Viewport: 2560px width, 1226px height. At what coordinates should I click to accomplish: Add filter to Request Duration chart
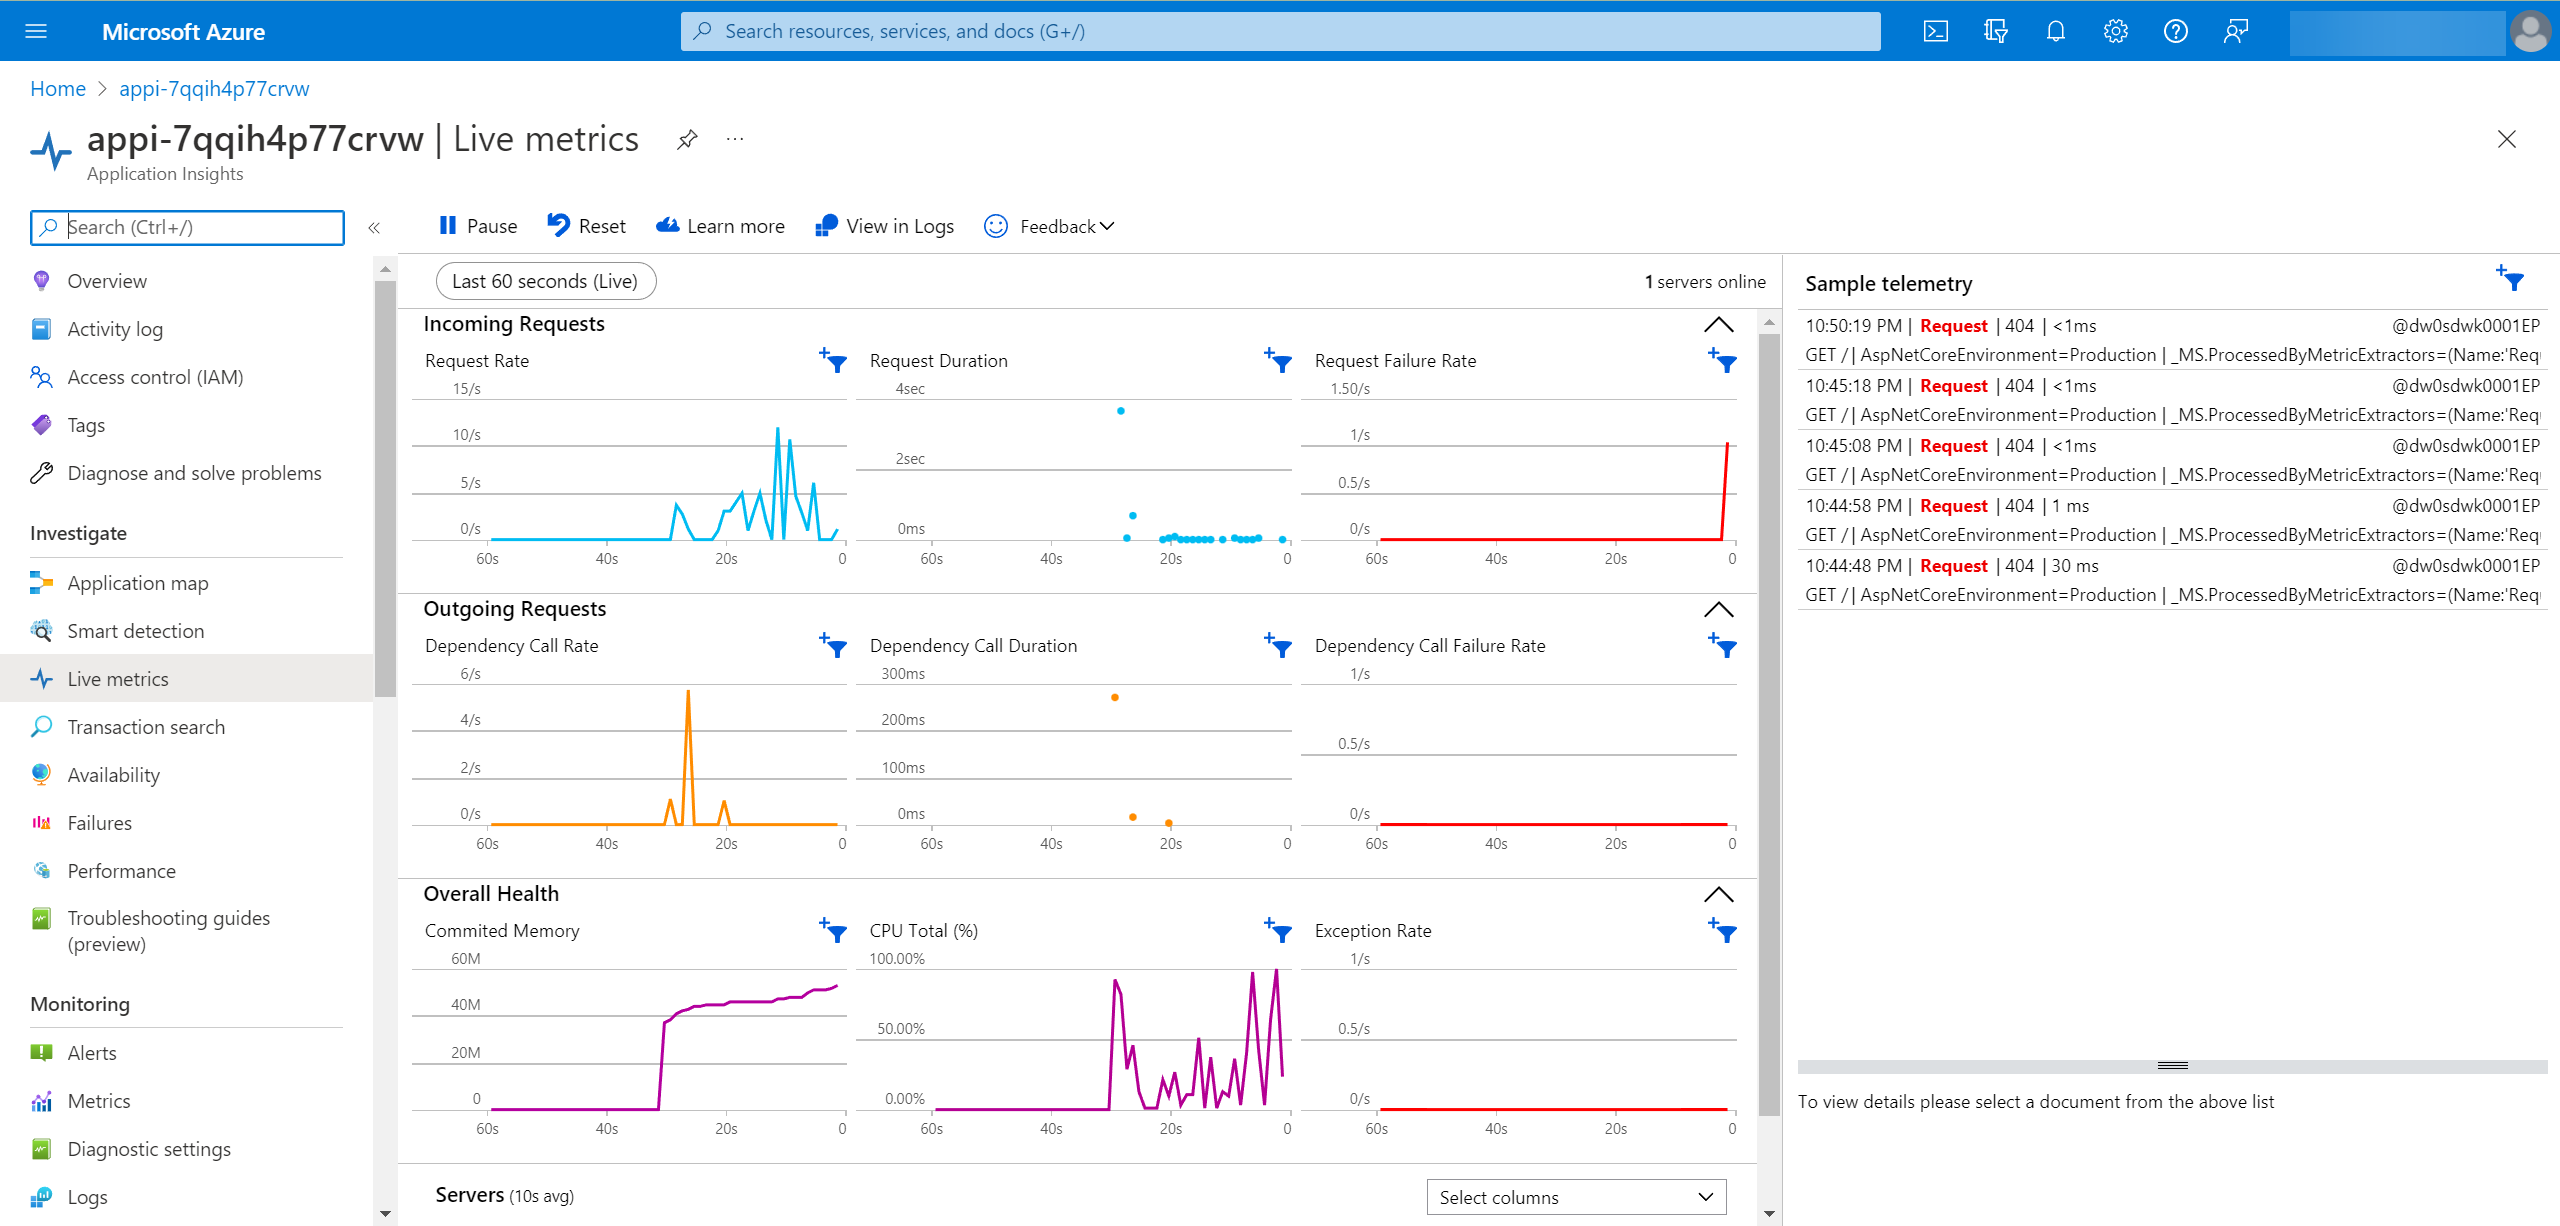[x=1277, y=360]
